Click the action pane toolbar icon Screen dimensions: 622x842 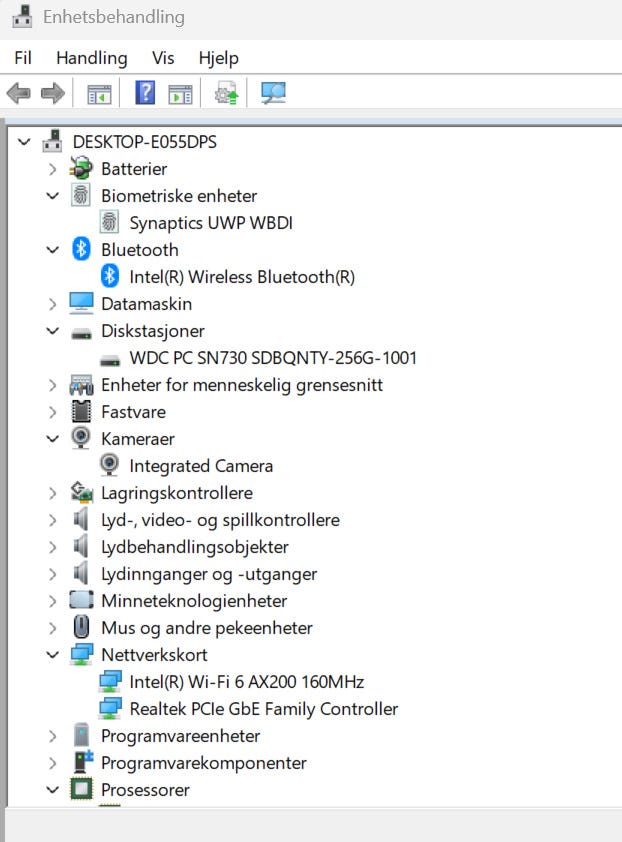[x=180, y=94]
